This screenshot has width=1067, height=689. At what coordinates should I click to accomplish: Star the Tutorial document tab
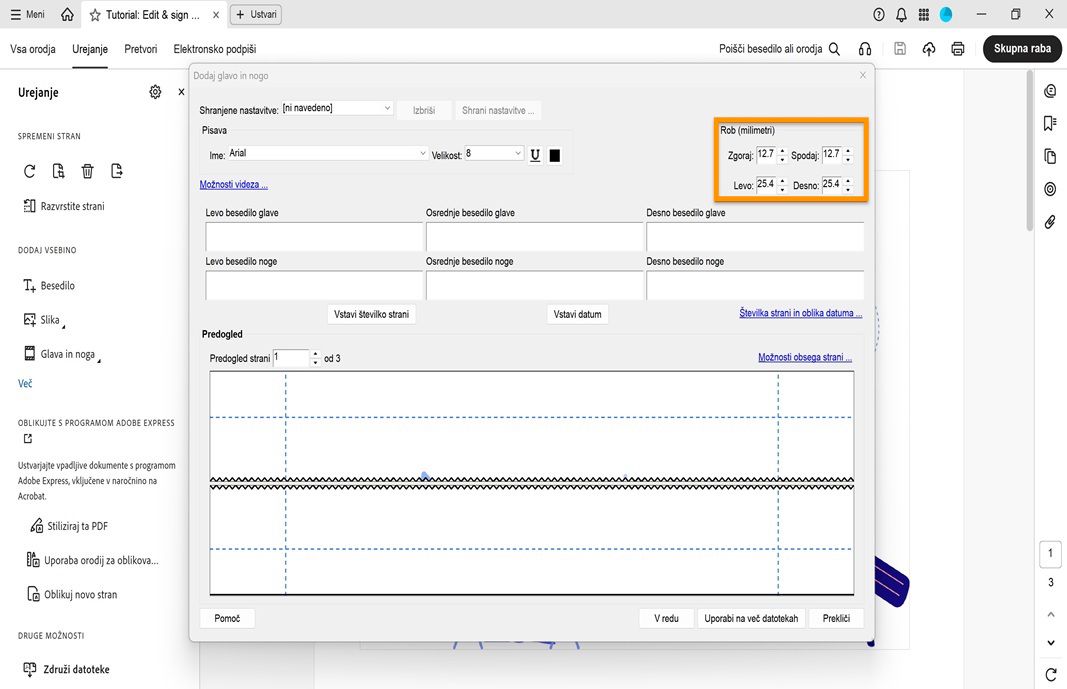coord(95,14)
